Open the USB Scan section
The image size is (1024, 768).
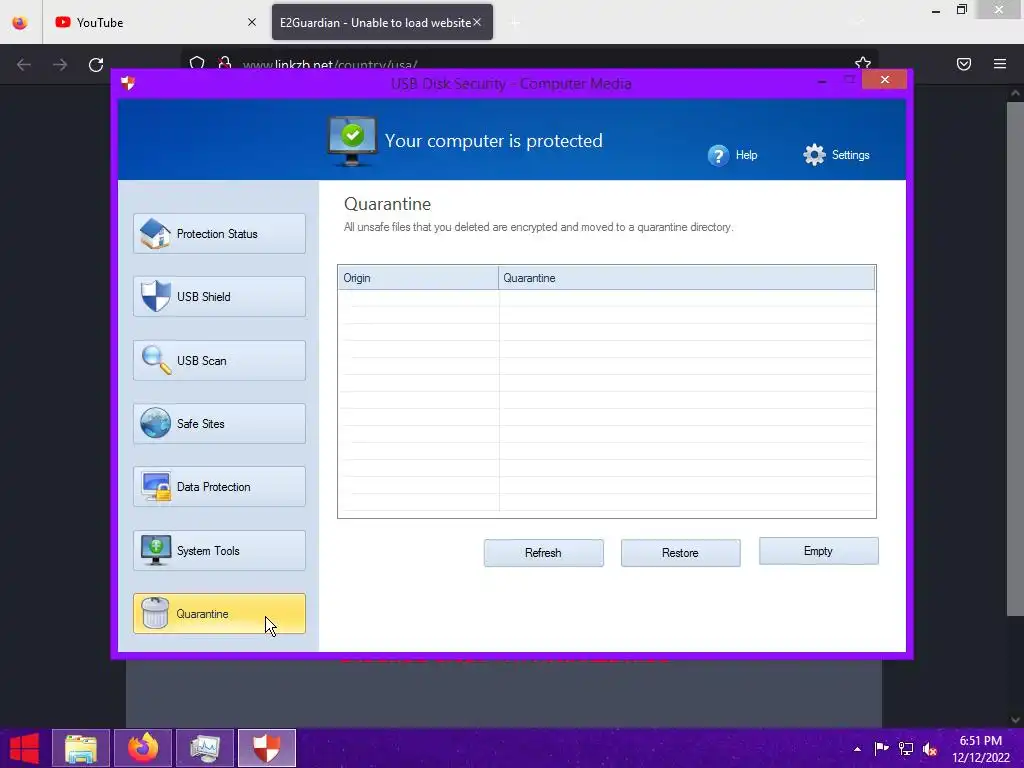[x=219, y=360]
